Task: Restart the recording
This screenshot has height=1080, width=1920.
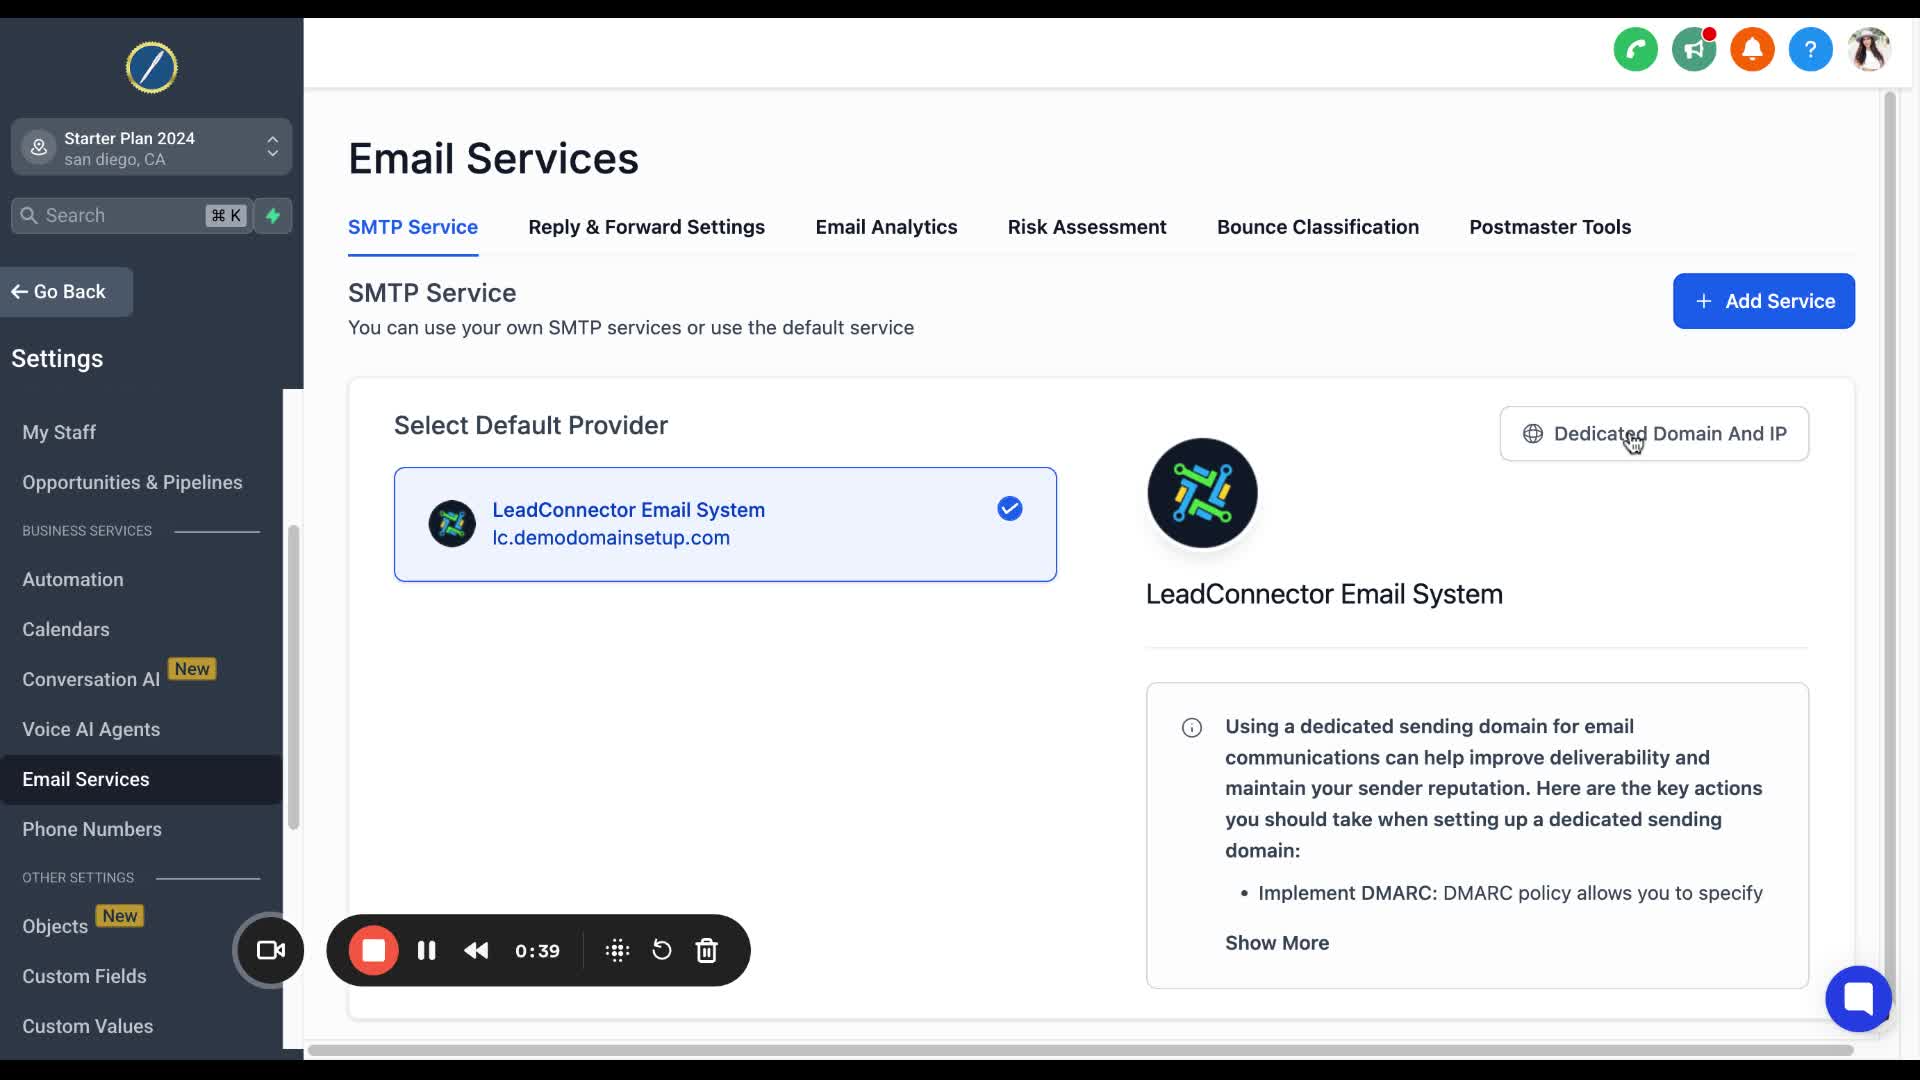Action: [x=662, y=950]
